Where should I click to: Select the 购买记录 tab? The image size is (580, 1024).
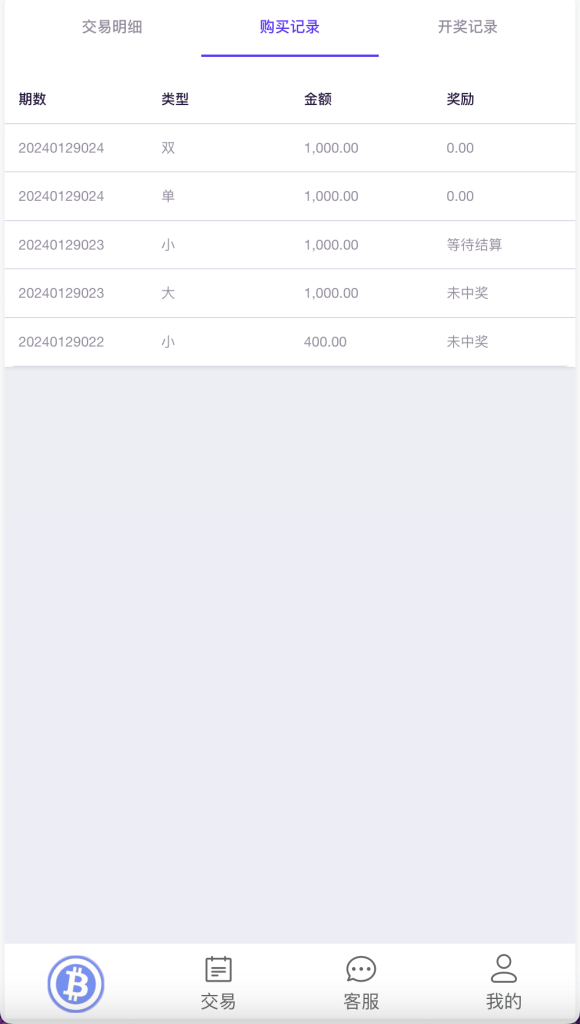[x=290, y=28]
